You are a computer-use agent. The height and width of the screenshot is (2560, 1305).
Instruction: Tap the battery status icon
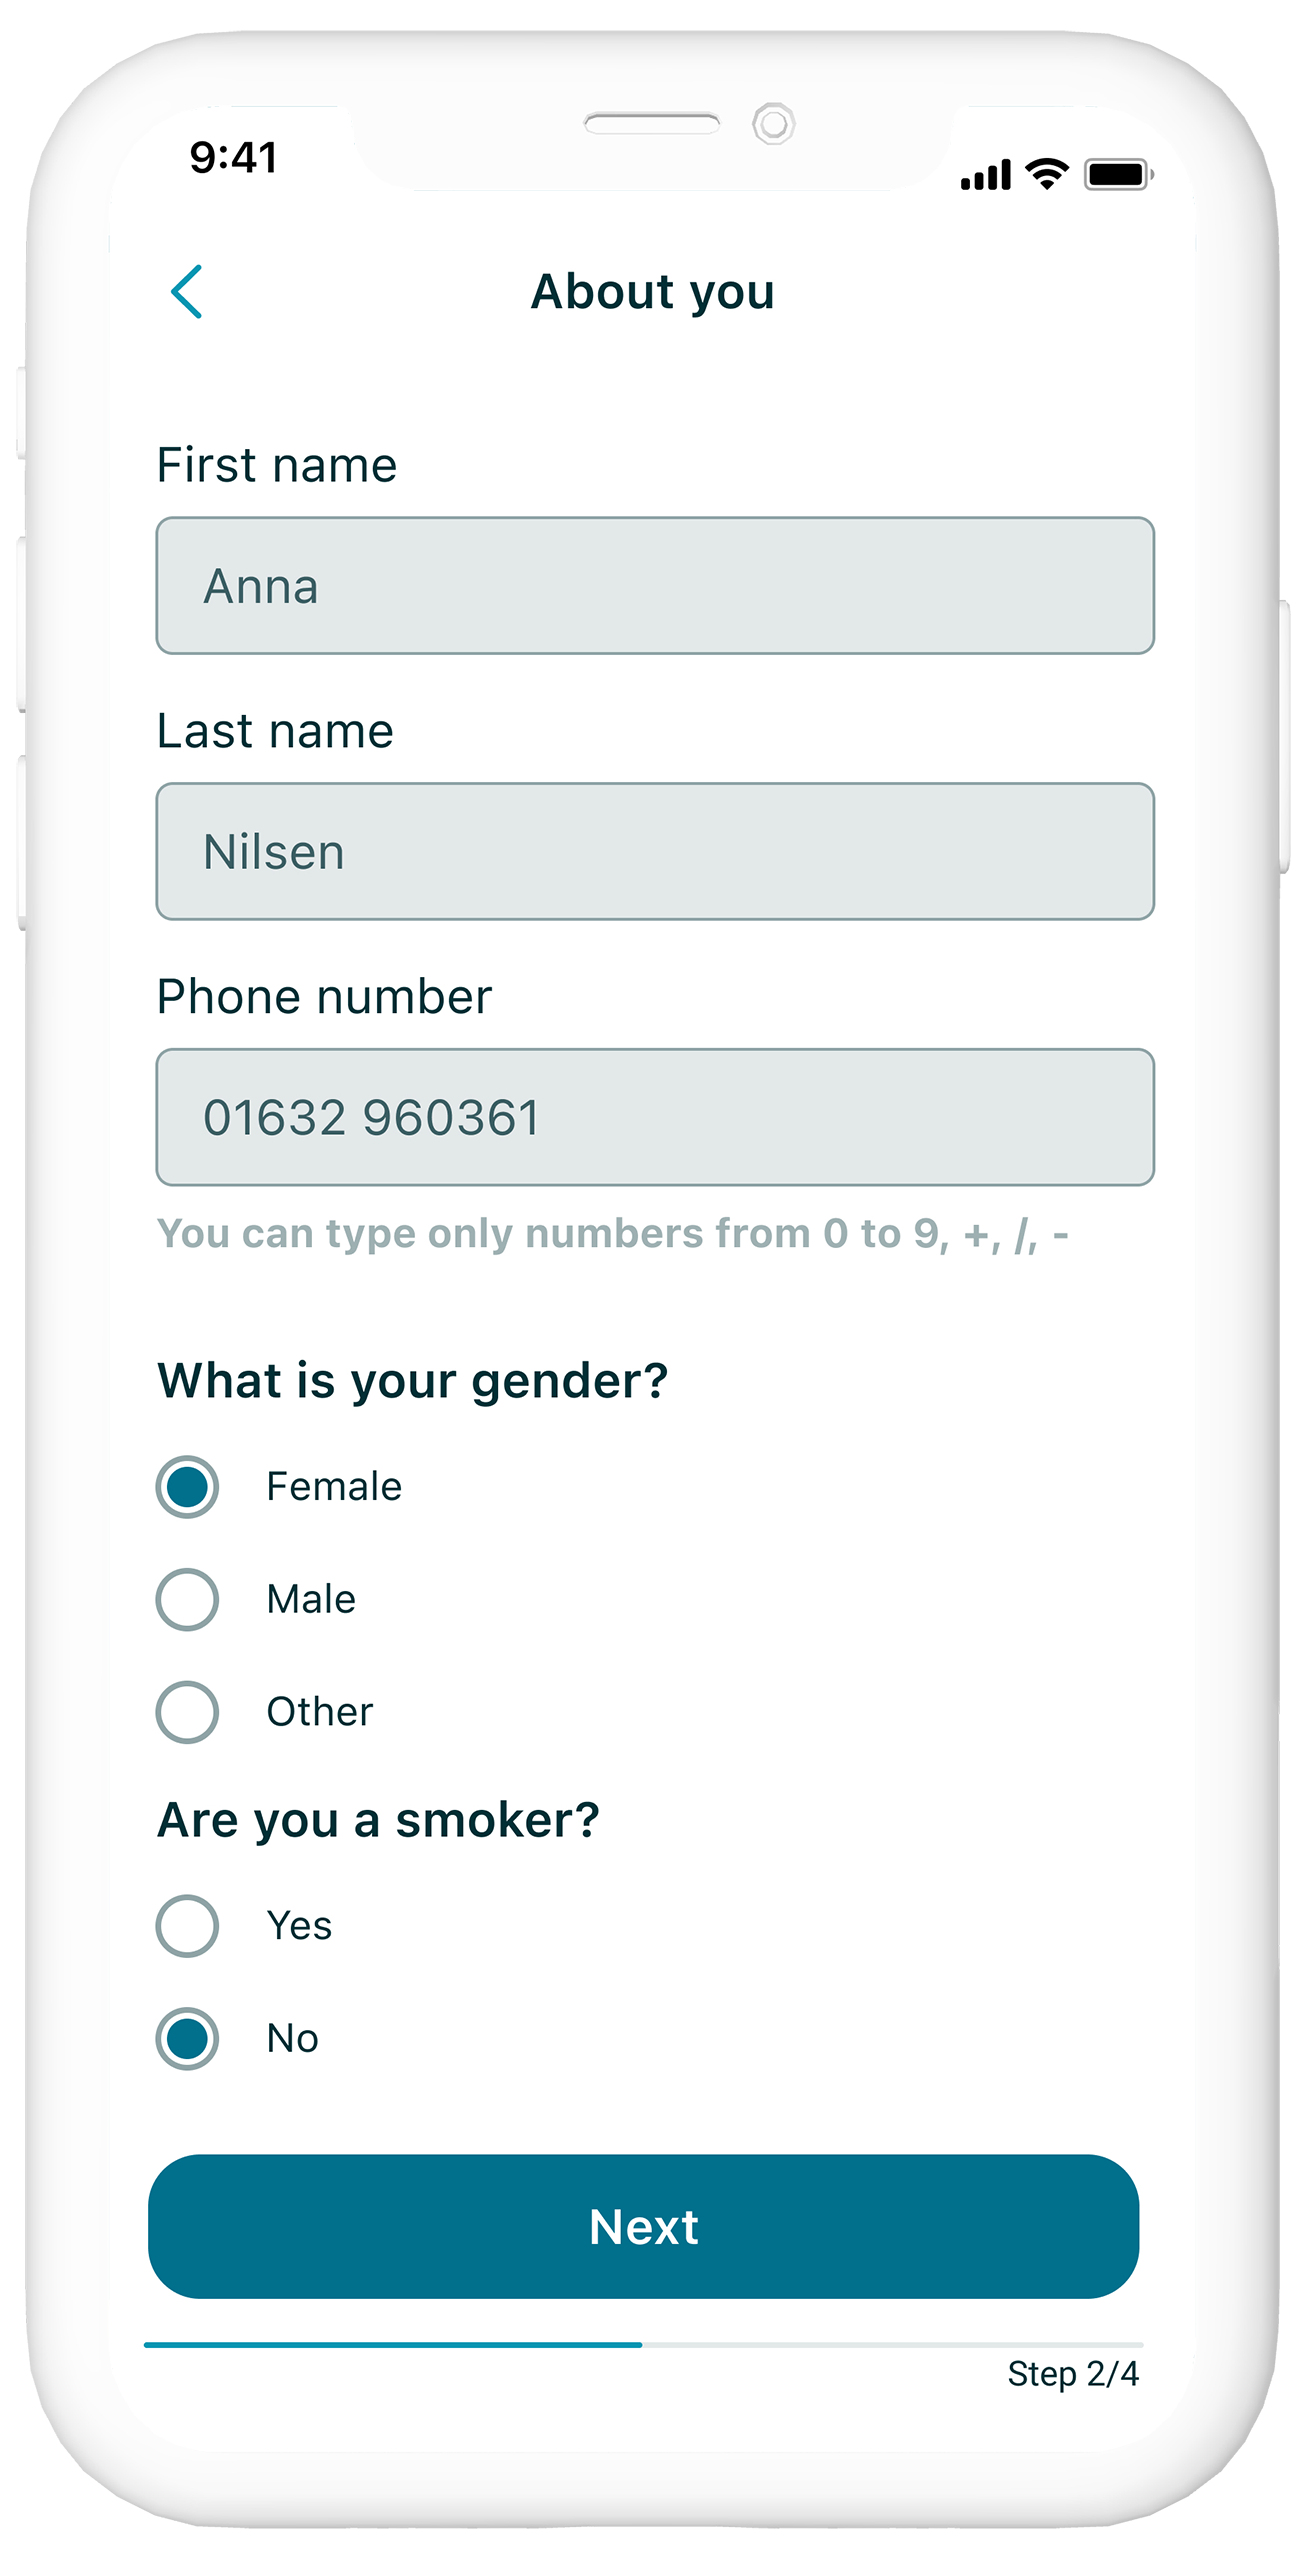[1118, 174]
